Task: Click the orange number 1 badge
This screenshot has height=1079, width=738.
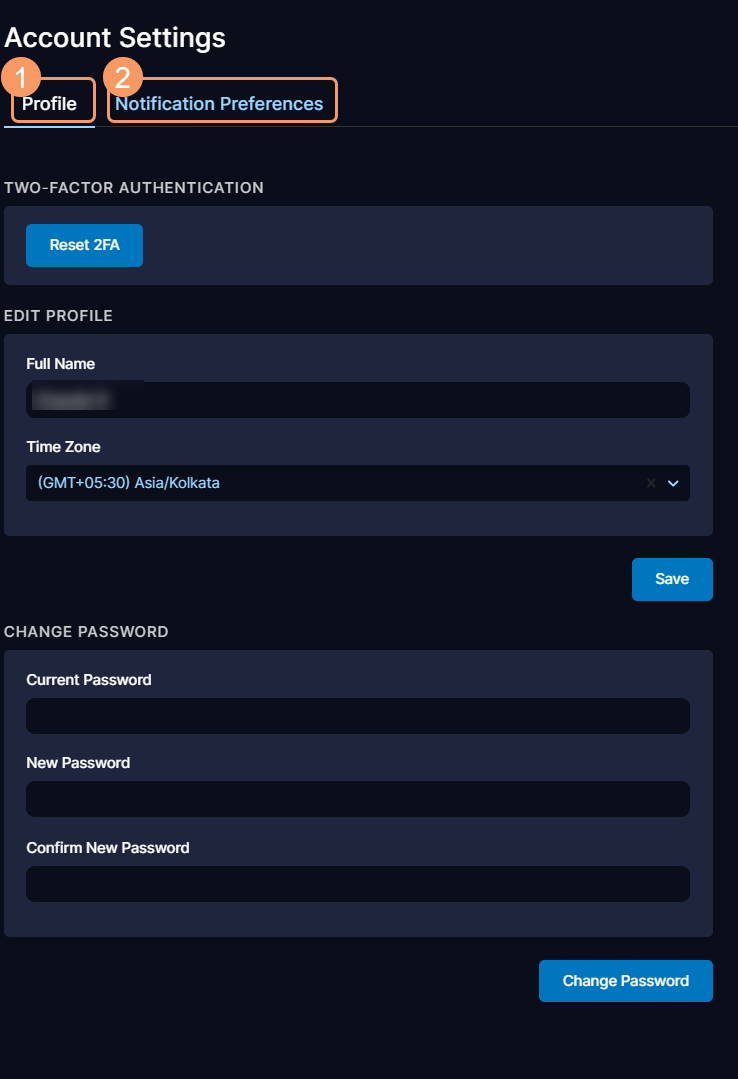Action: [22, 77]
